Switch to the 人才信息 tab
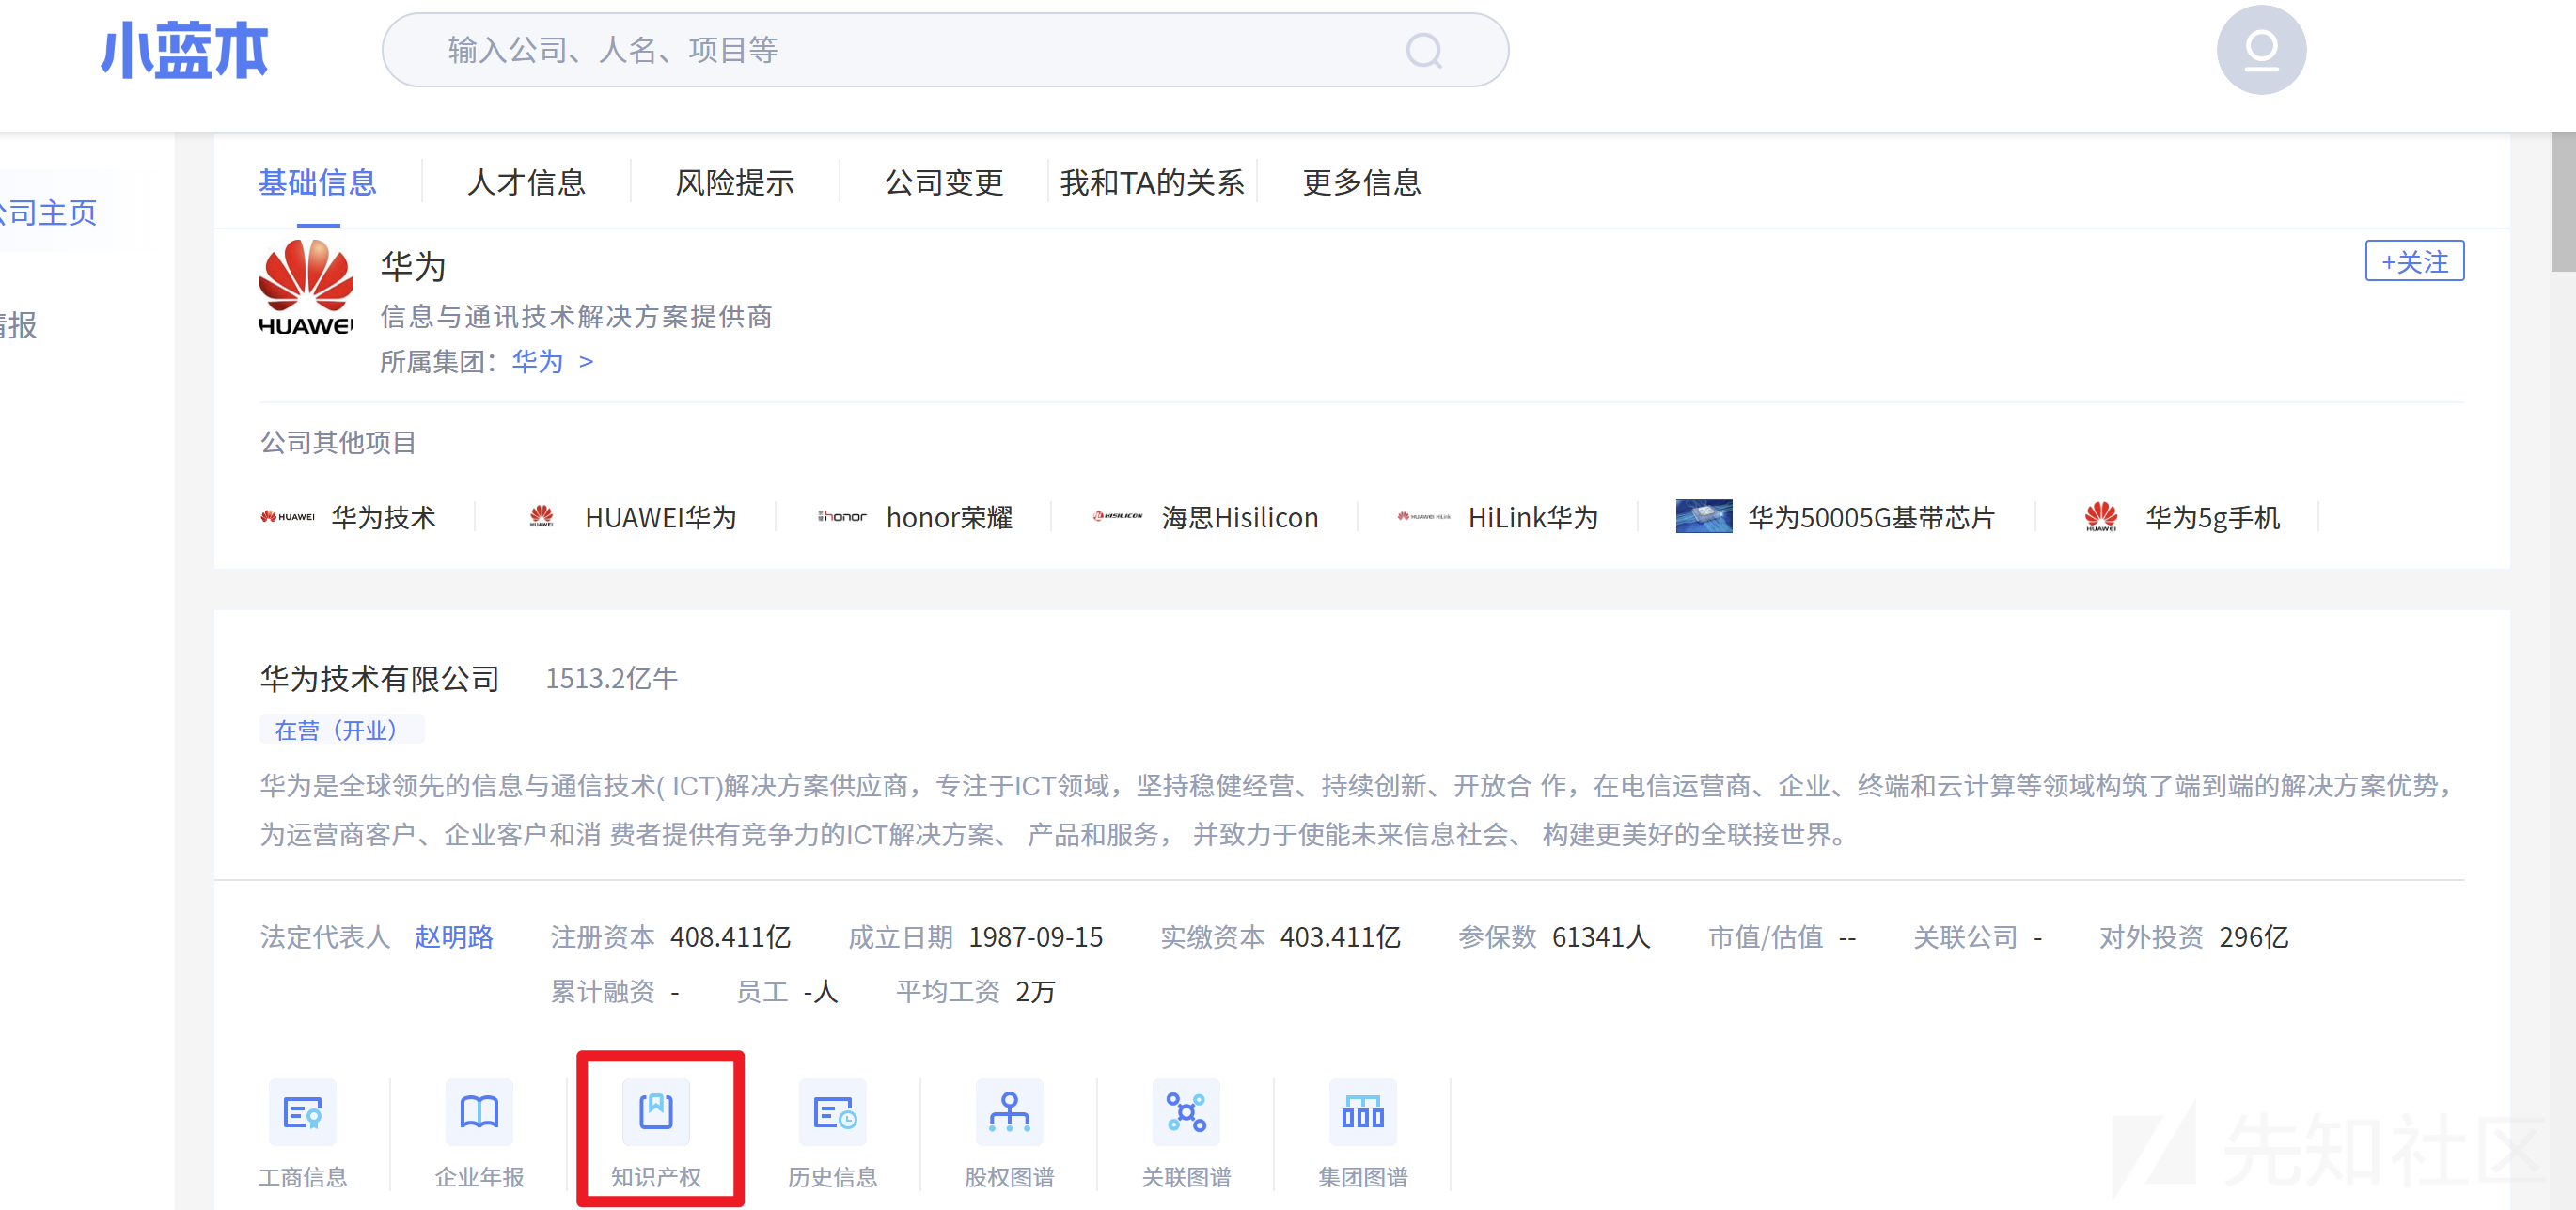 (x=527, y=182)
